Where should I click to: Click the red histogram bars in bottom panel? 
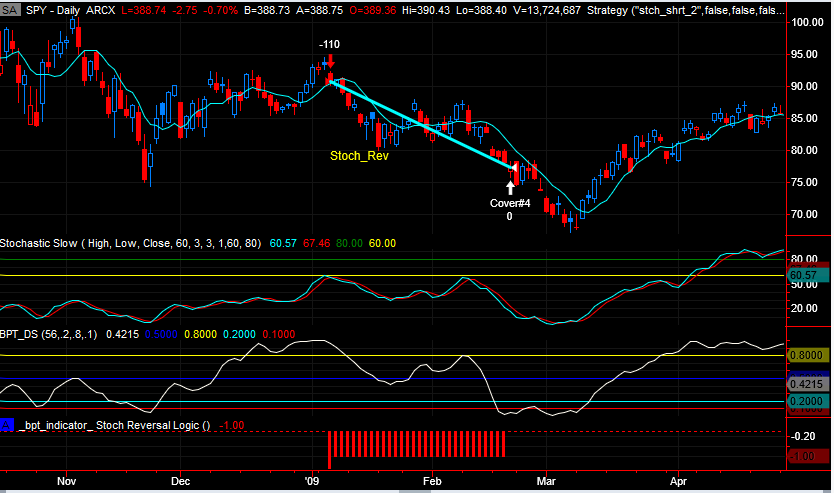pyautogui.click(x=416, y=444)
